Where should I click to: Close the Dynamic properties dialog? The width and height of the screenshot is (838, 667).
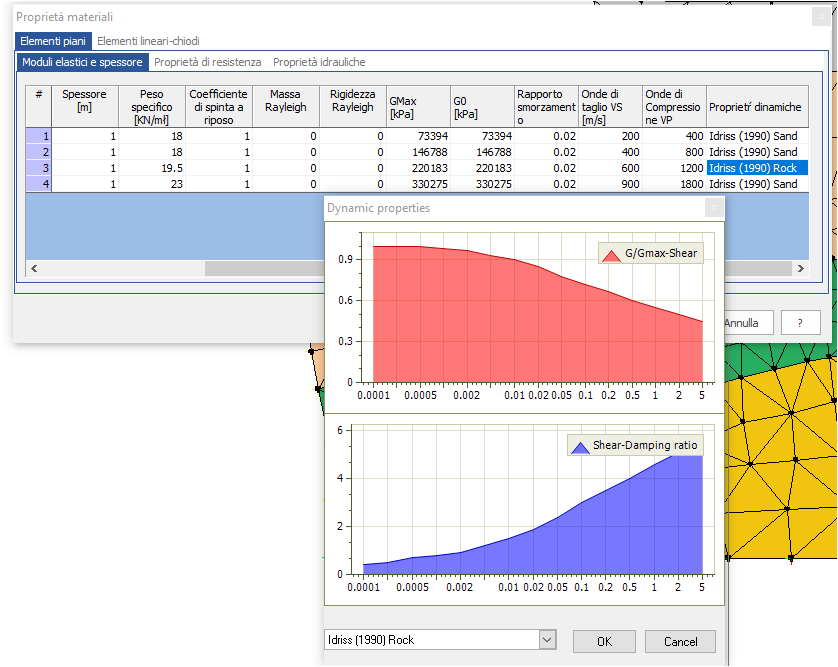pos(714,207)
